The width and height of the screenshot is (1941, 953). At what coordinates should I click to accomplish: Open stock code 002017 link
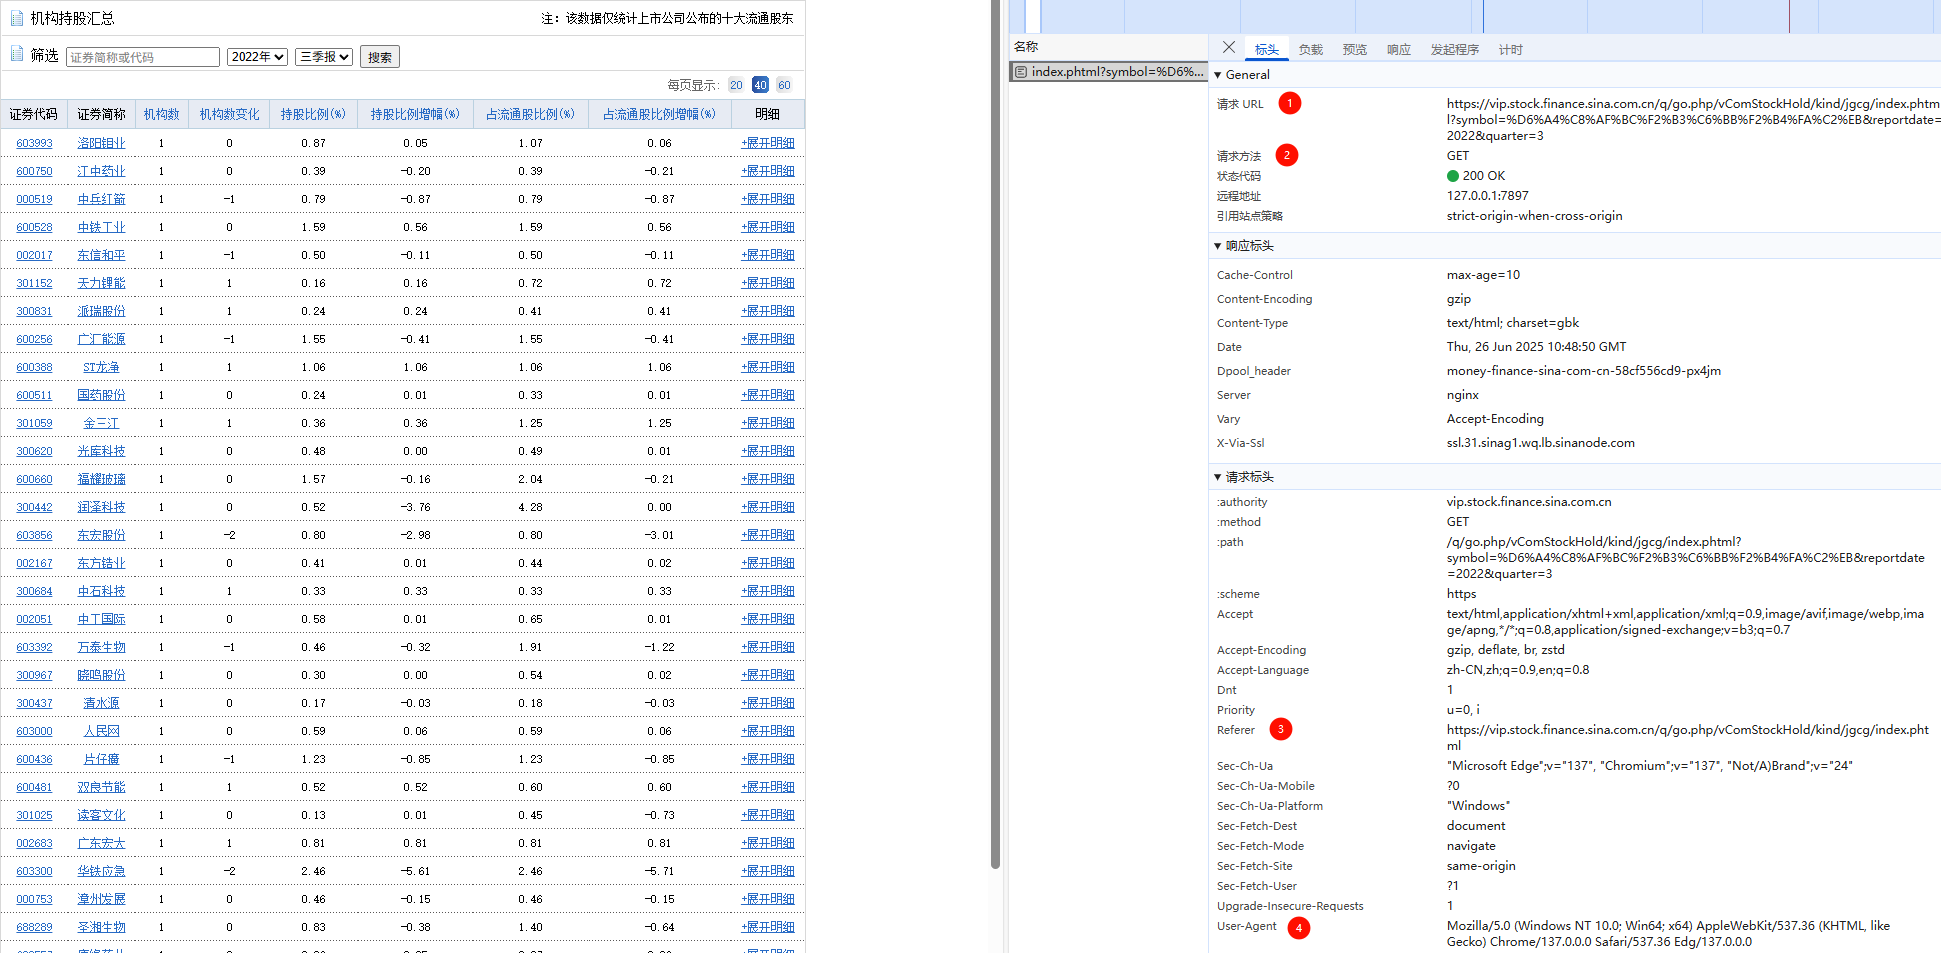[34, 255]
